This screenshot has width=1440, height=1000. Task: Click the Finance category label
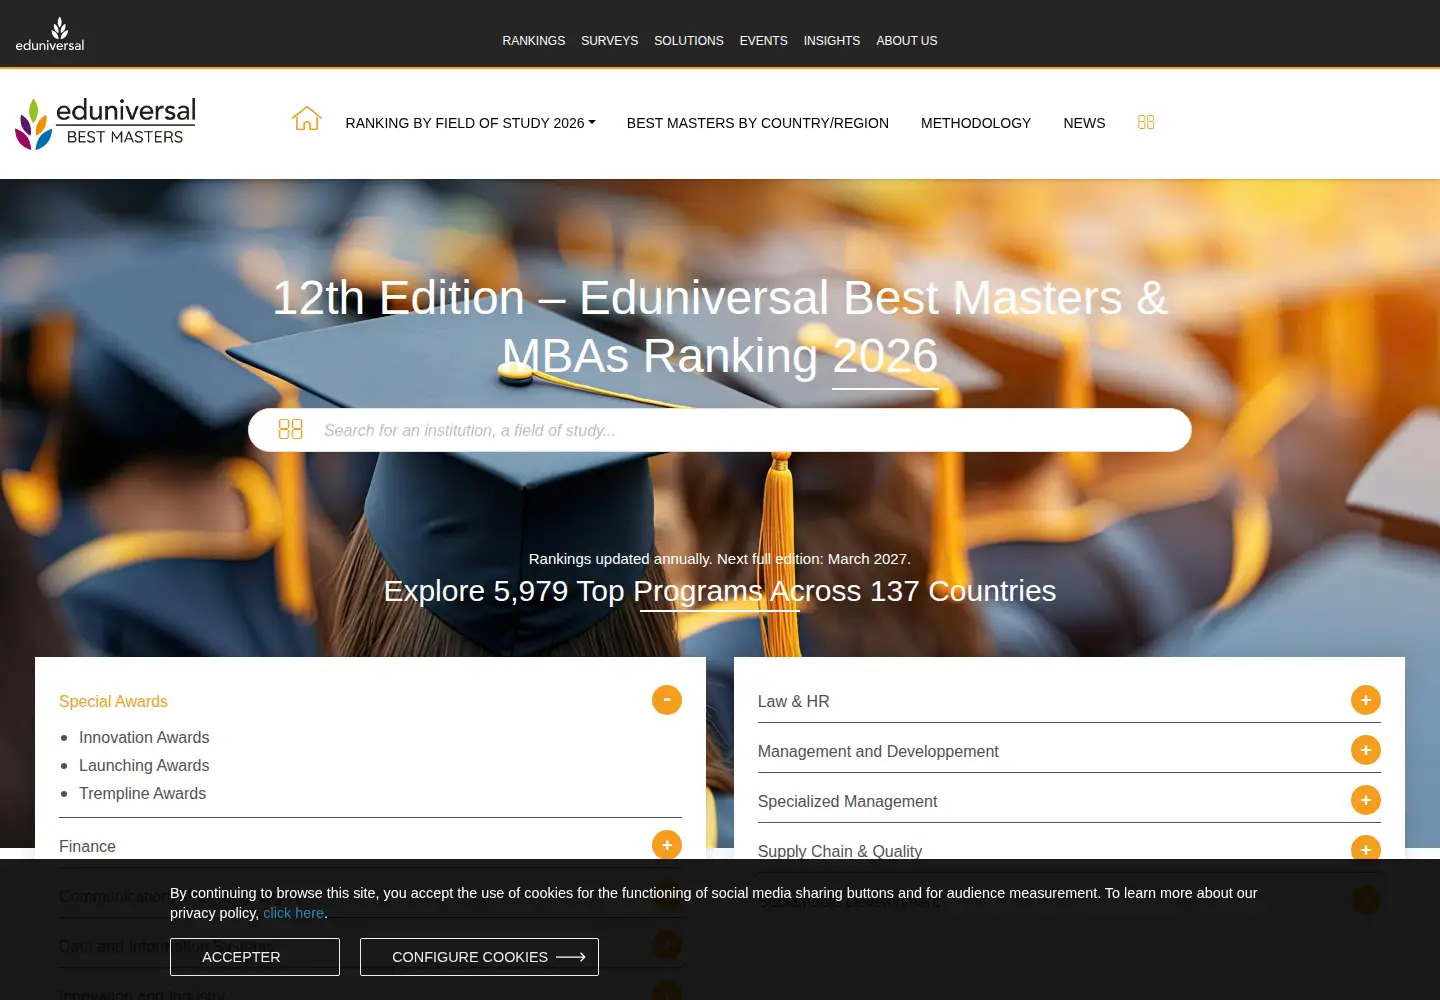click(x=87, y=846)
